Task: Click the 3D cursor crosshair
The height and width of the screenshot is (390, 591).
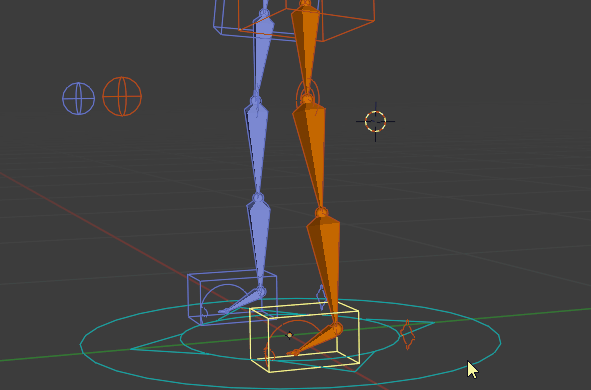Action: [x=375, y=121]
